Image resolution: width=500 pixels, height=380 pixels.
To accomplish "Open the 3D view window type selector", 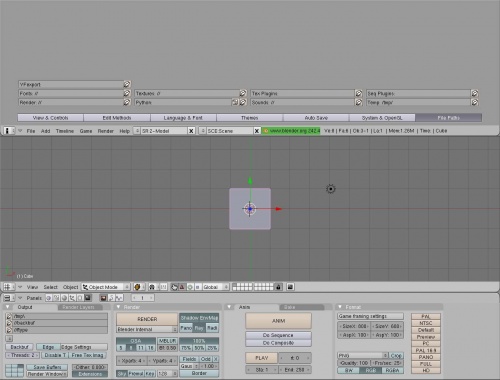I will pyautogui.click(x=9, y=287).
